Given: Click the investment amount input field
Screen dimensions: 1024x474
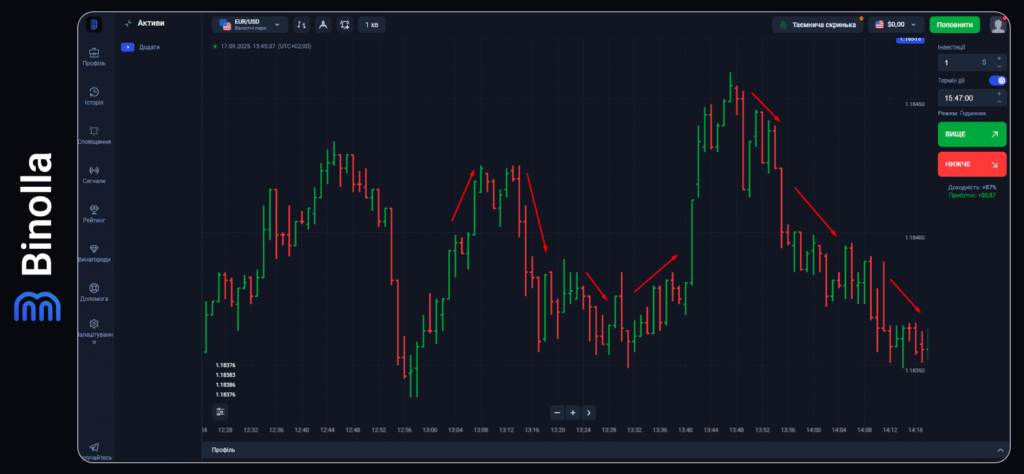Looking at the screenshot, I should click(x=960, y=62).
